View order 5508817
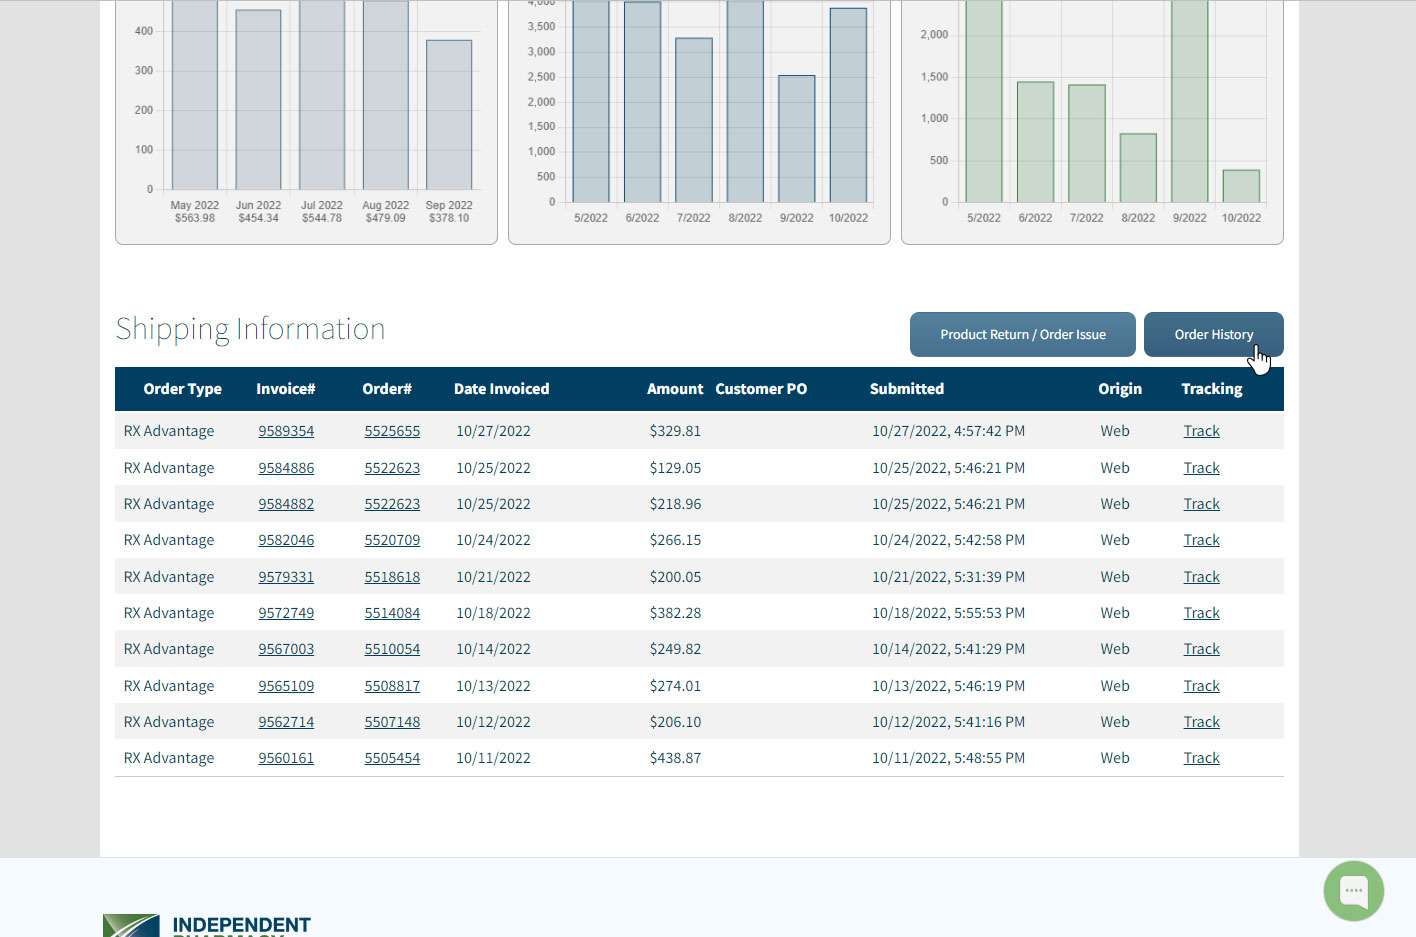1416x937 pixels. pos(392,686)
